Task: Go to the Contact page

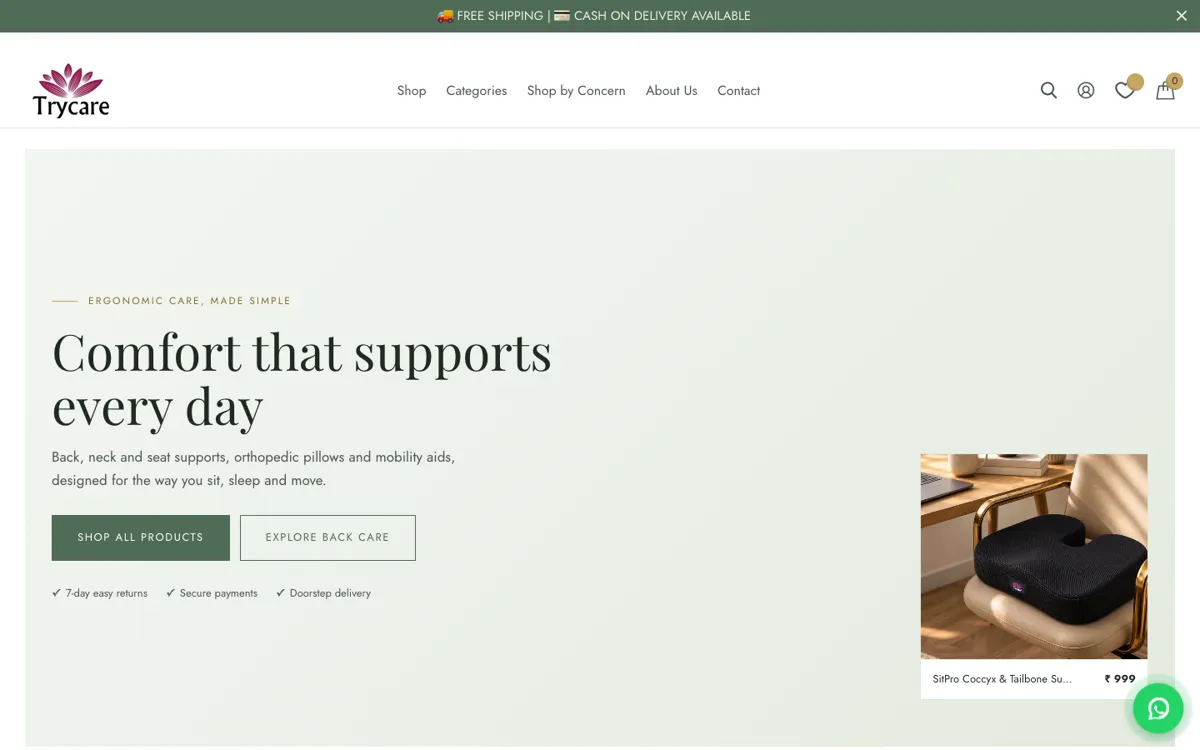Action: click(x=738, y=91)
